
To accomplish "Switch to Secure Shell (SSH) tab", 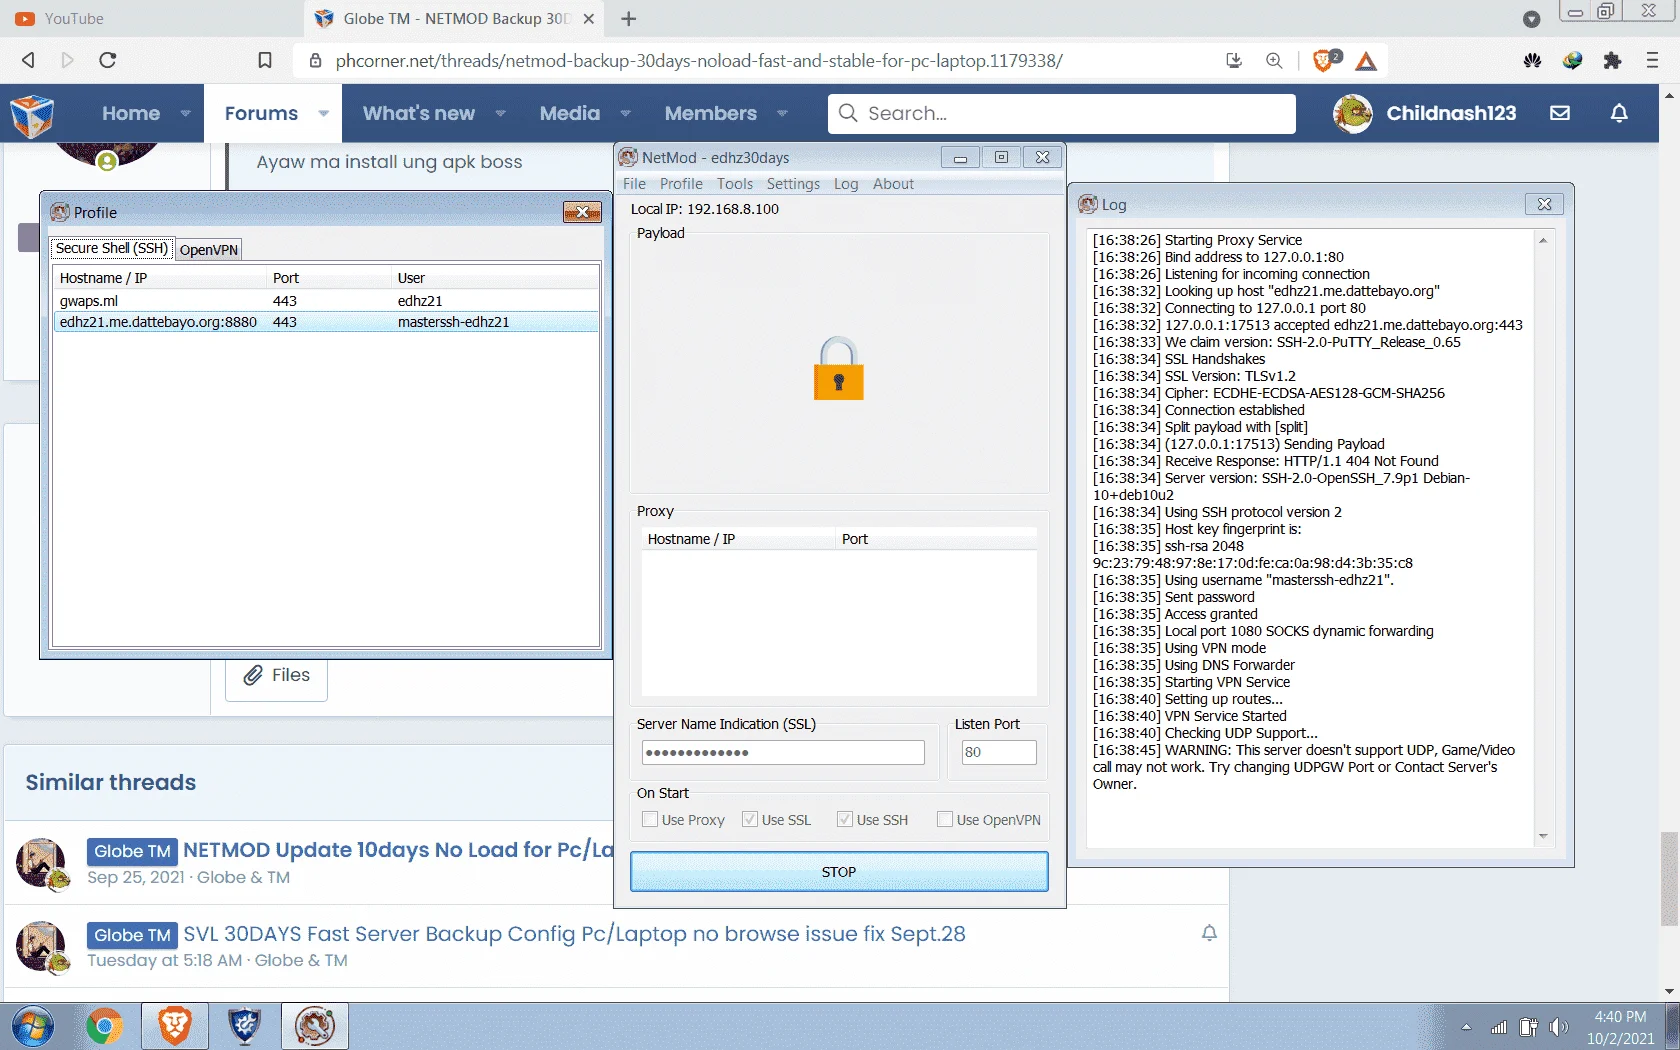I will pos(112,248).
